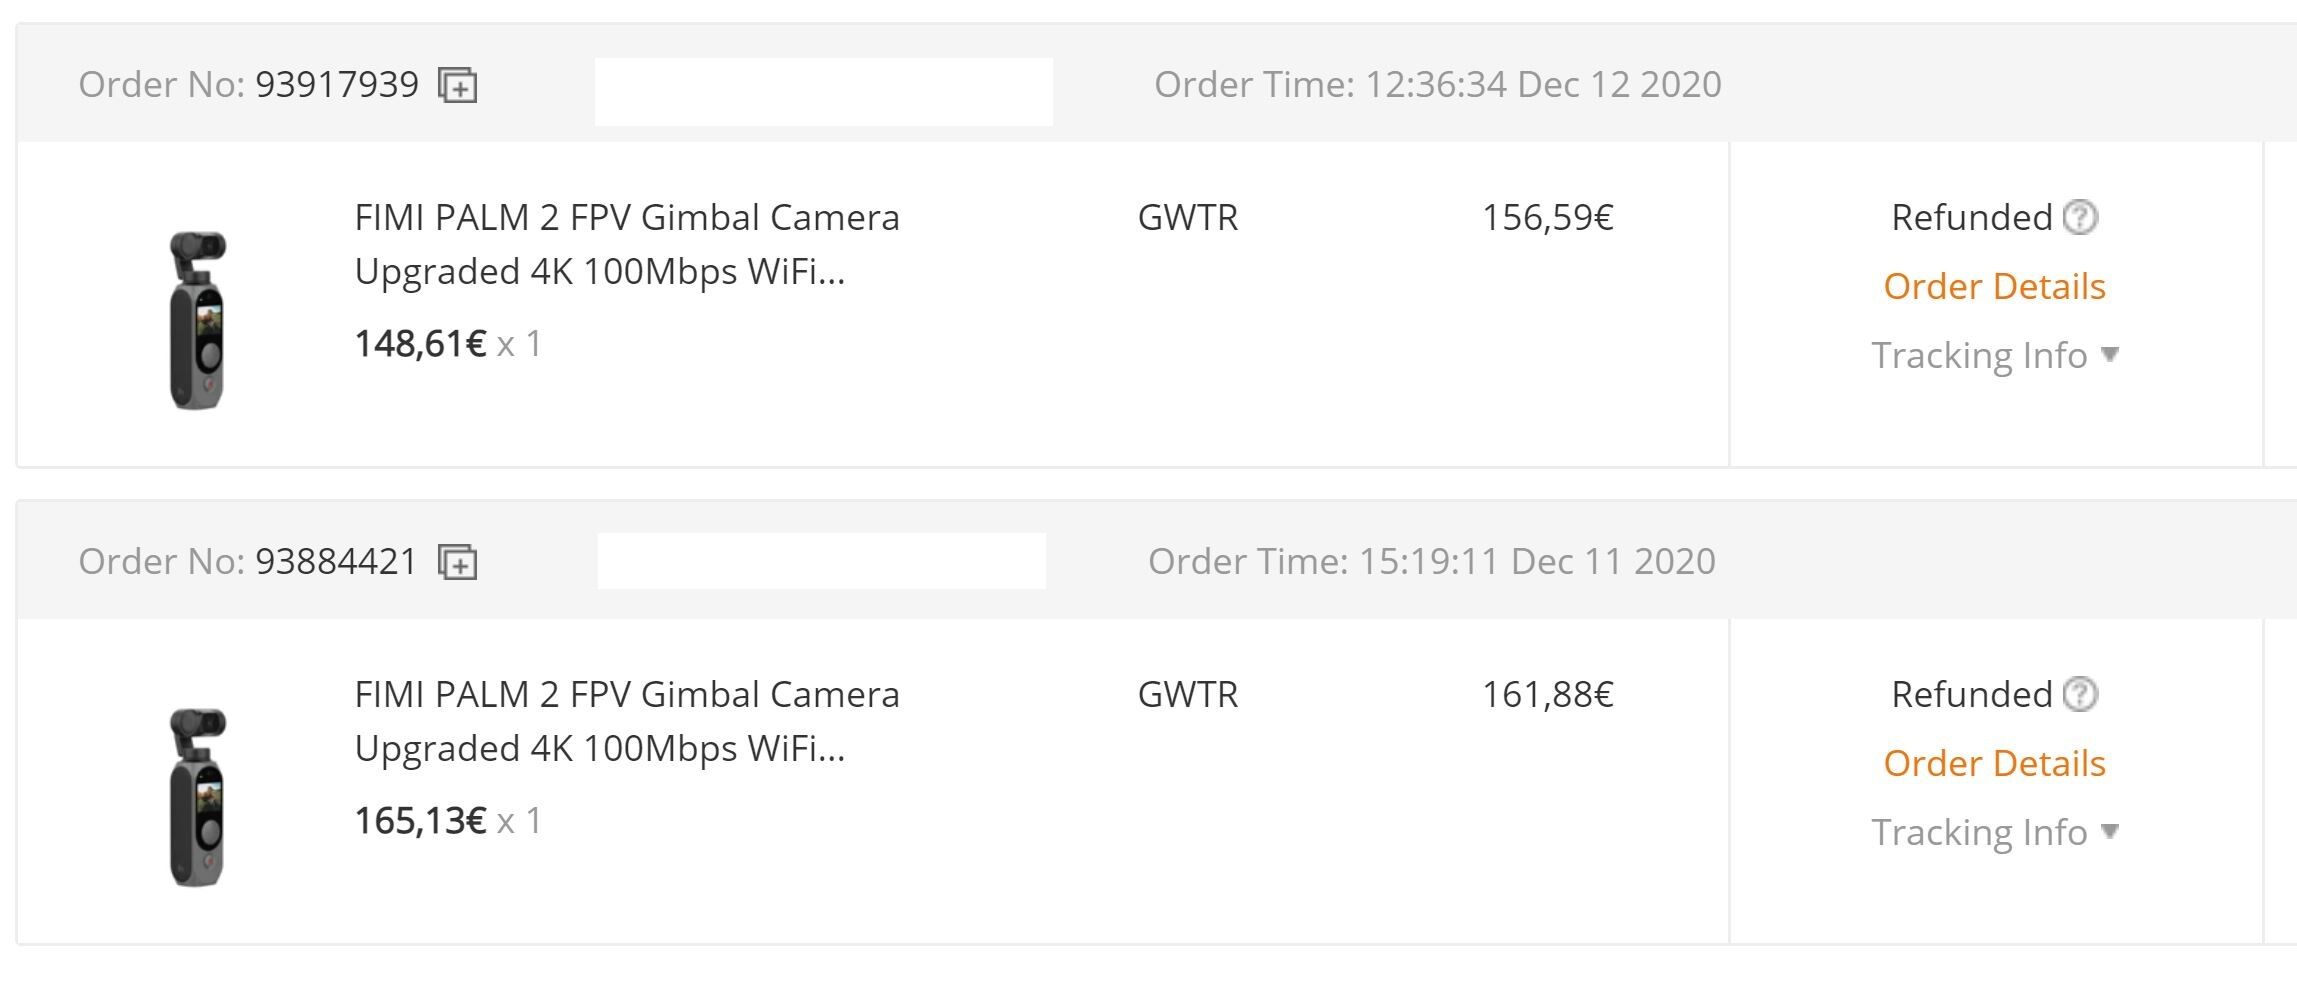
Task: Open the FIMI PALM 2 title priced 165,13€
Action: [627, 721]
